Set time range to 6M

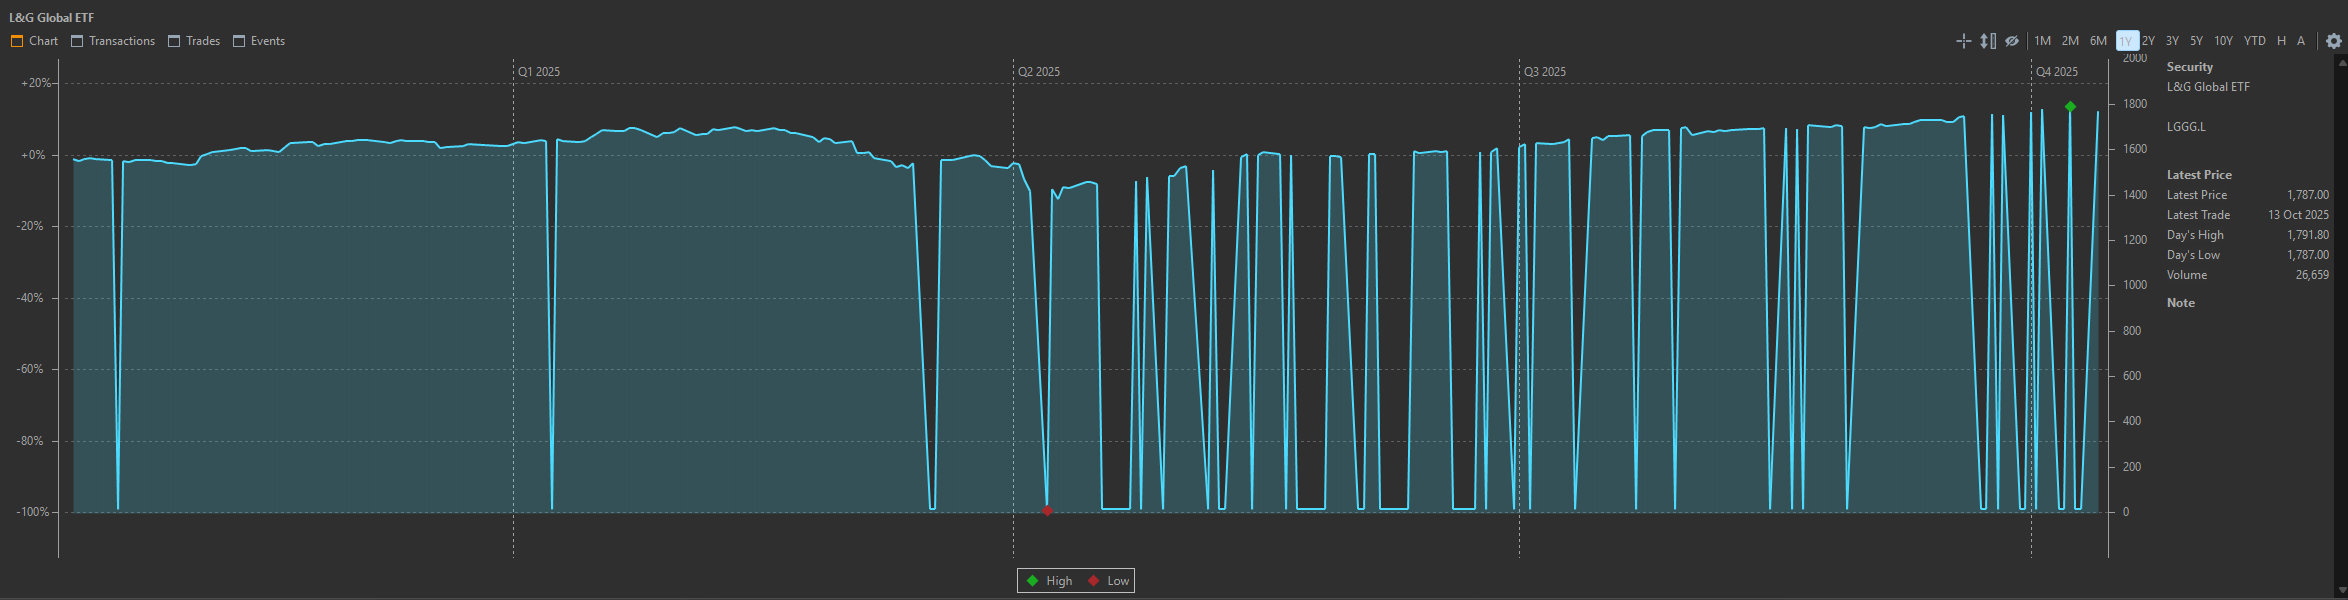coord(2098,41)
